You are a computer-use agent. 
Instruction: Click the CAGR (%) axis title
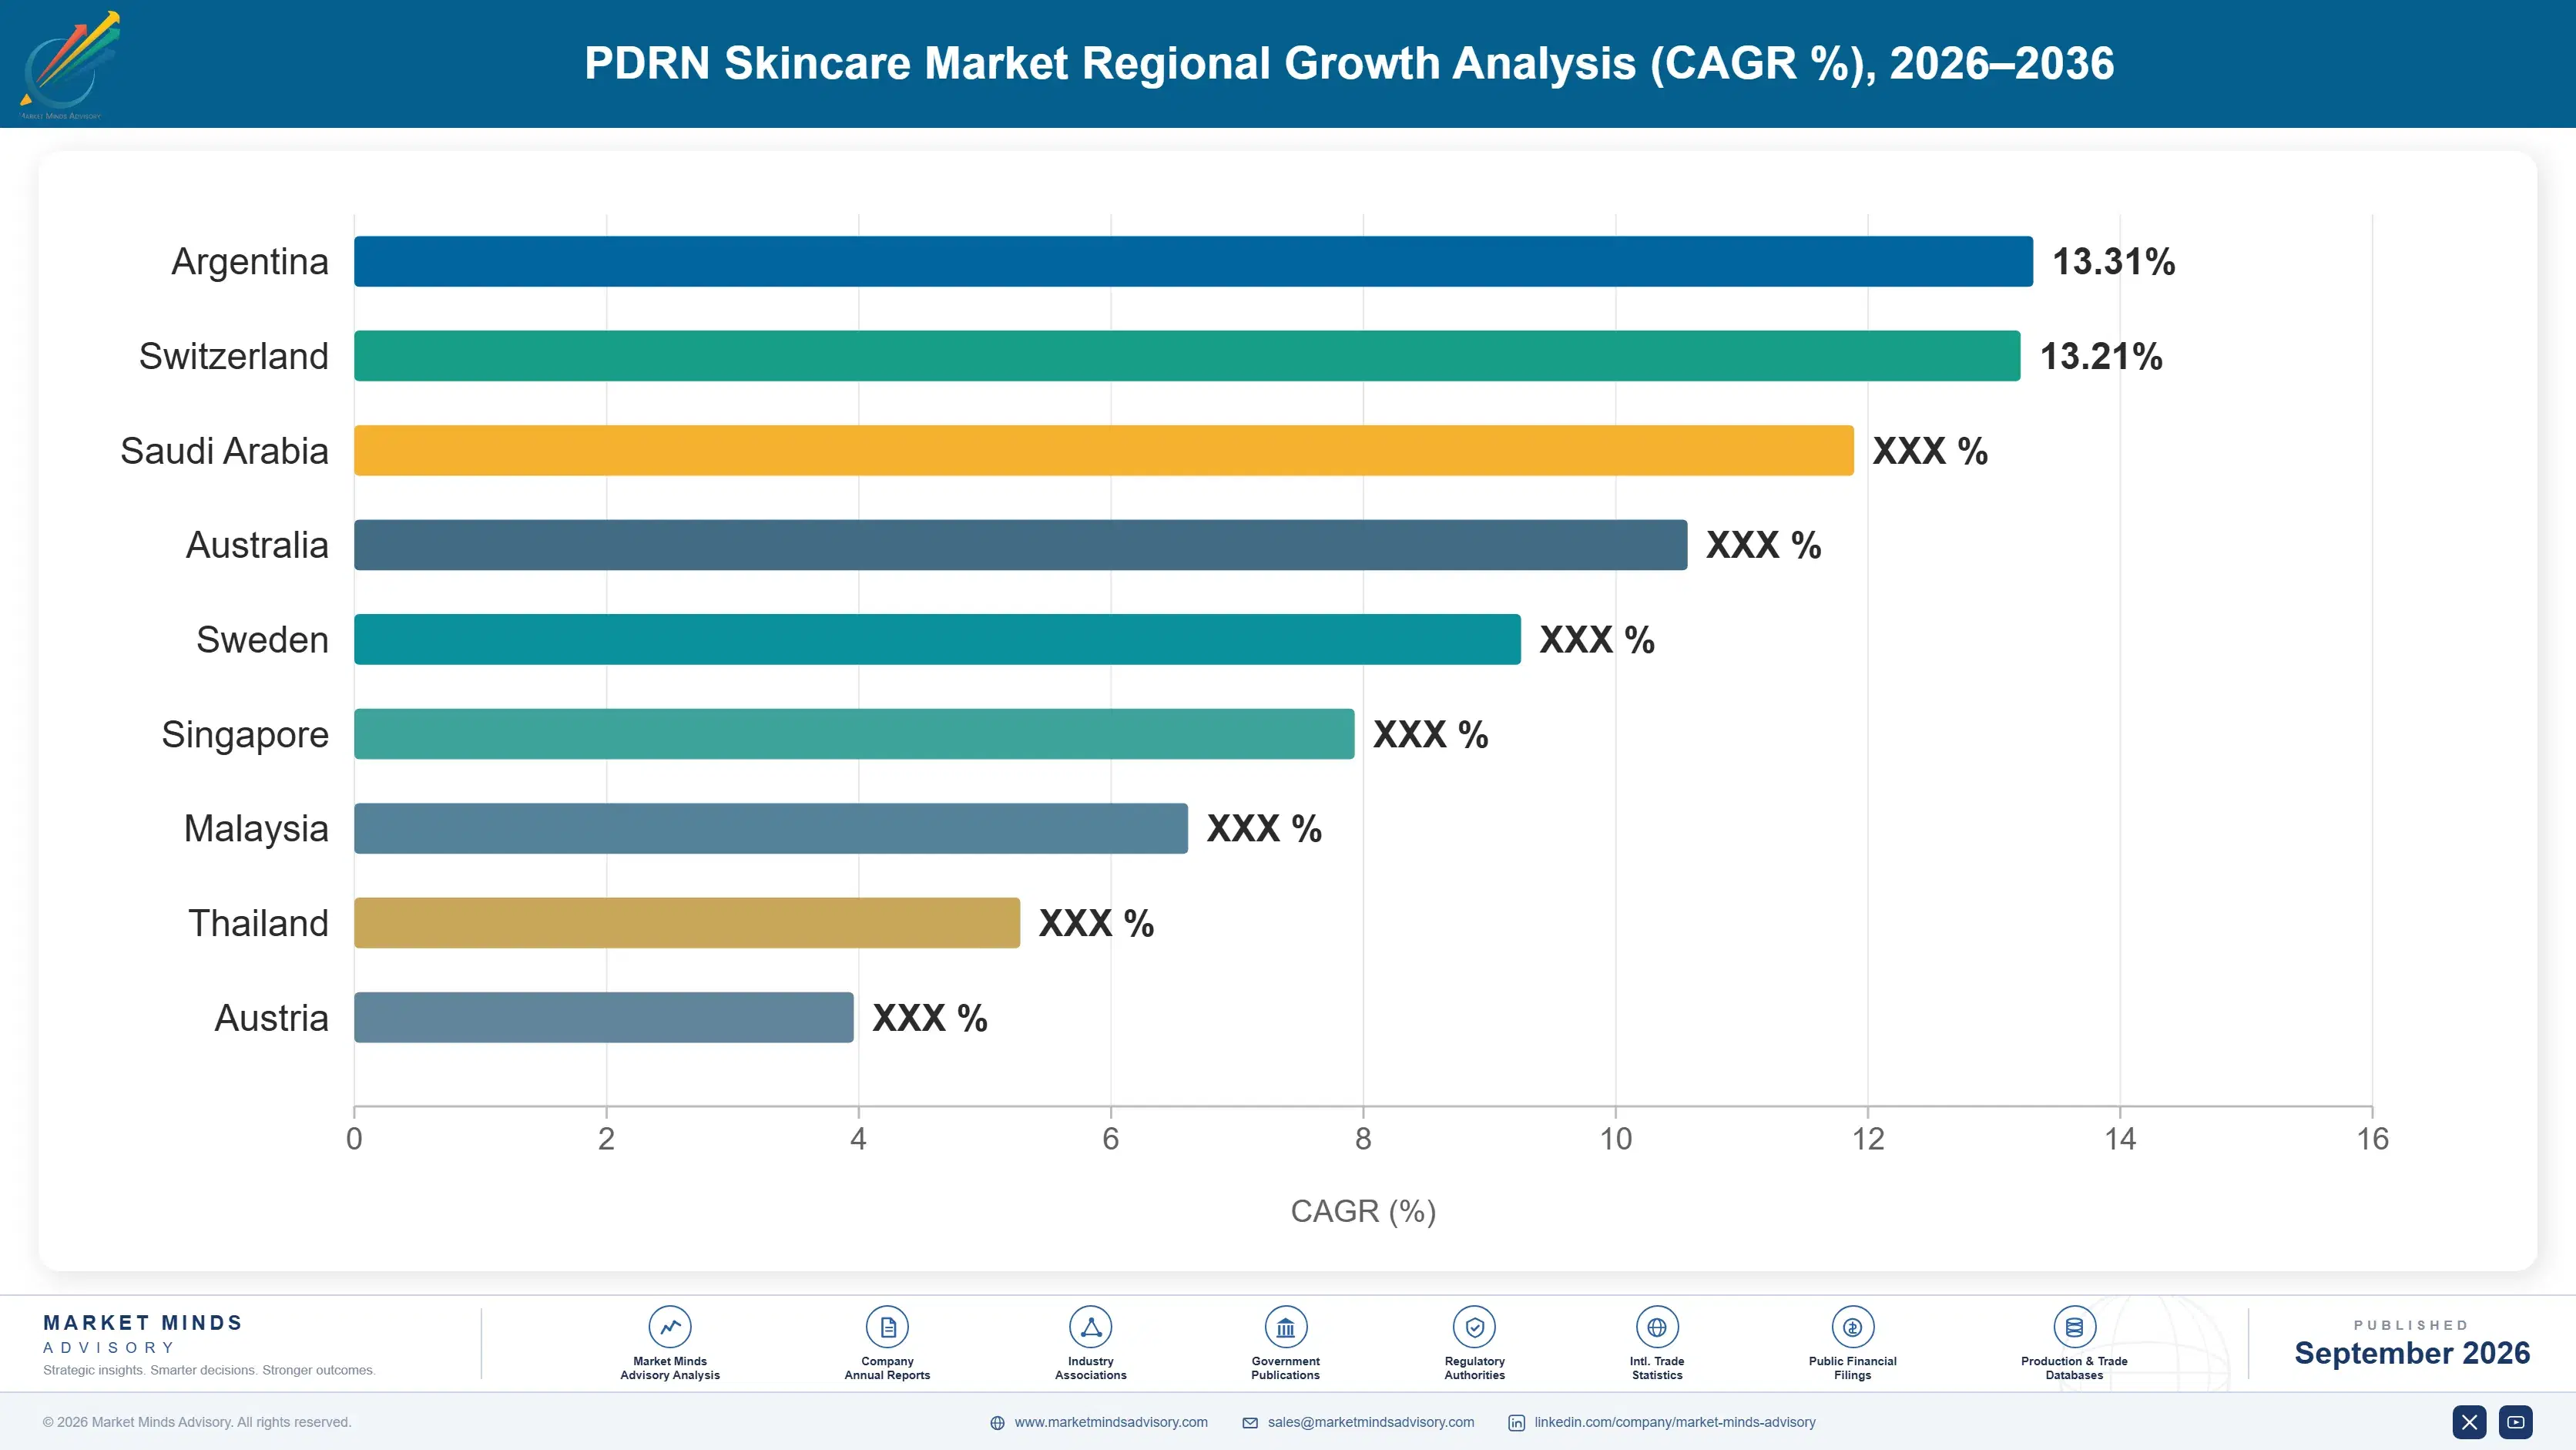click(x=1363, y=1211)
